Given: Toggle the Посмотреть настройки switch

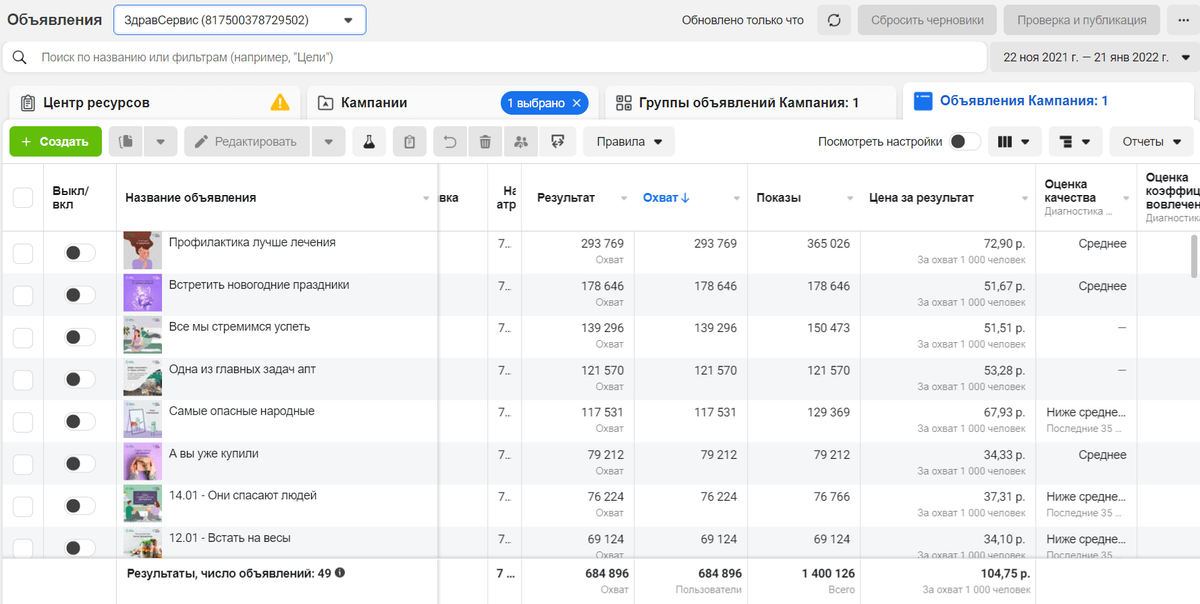Looking at the screenshot, I should coord(965,142).
